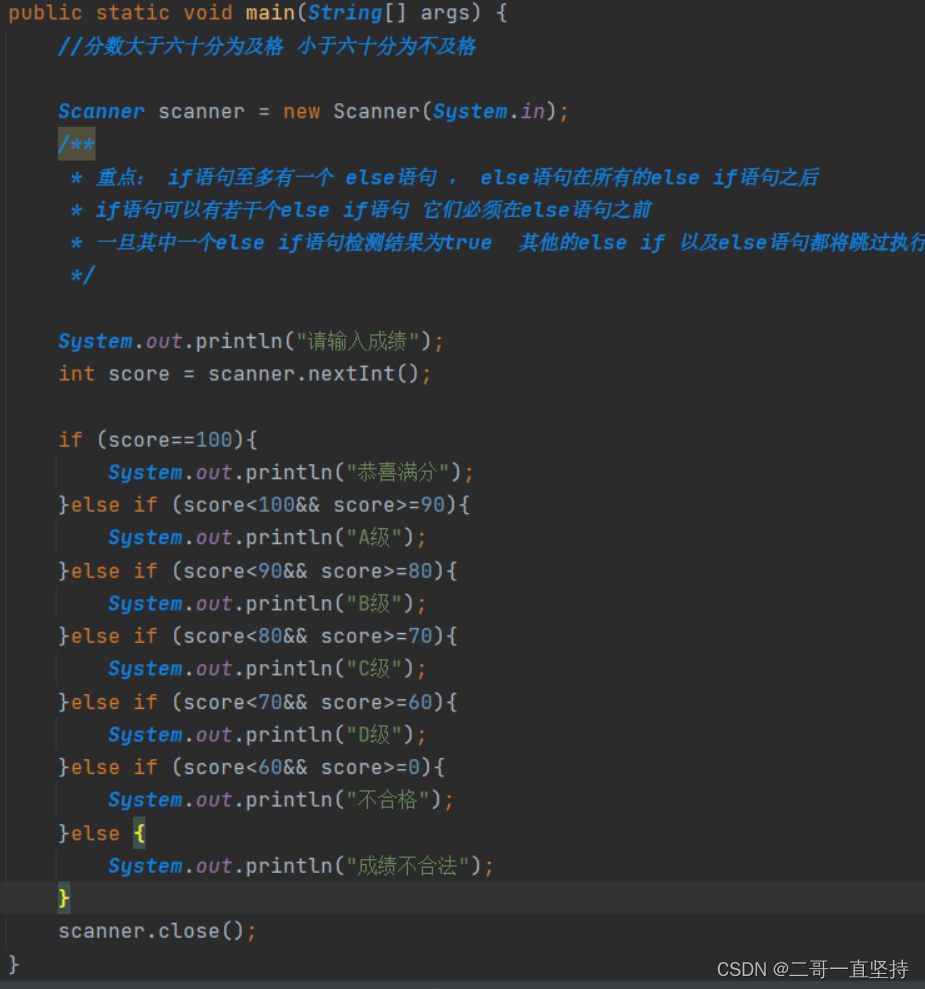Screen dimensions: 925x989
Task: Click the println 不合格 statement
Action: 281,800
